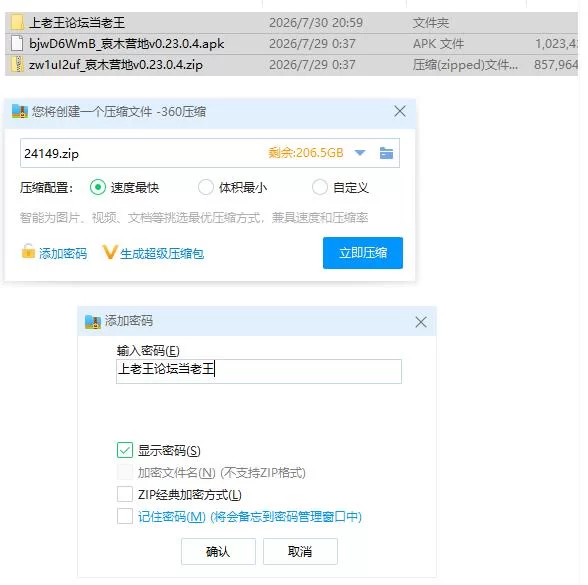Expand the save path dropdown arrow
Screen dimensions: 588x585
tap(360, 153)
